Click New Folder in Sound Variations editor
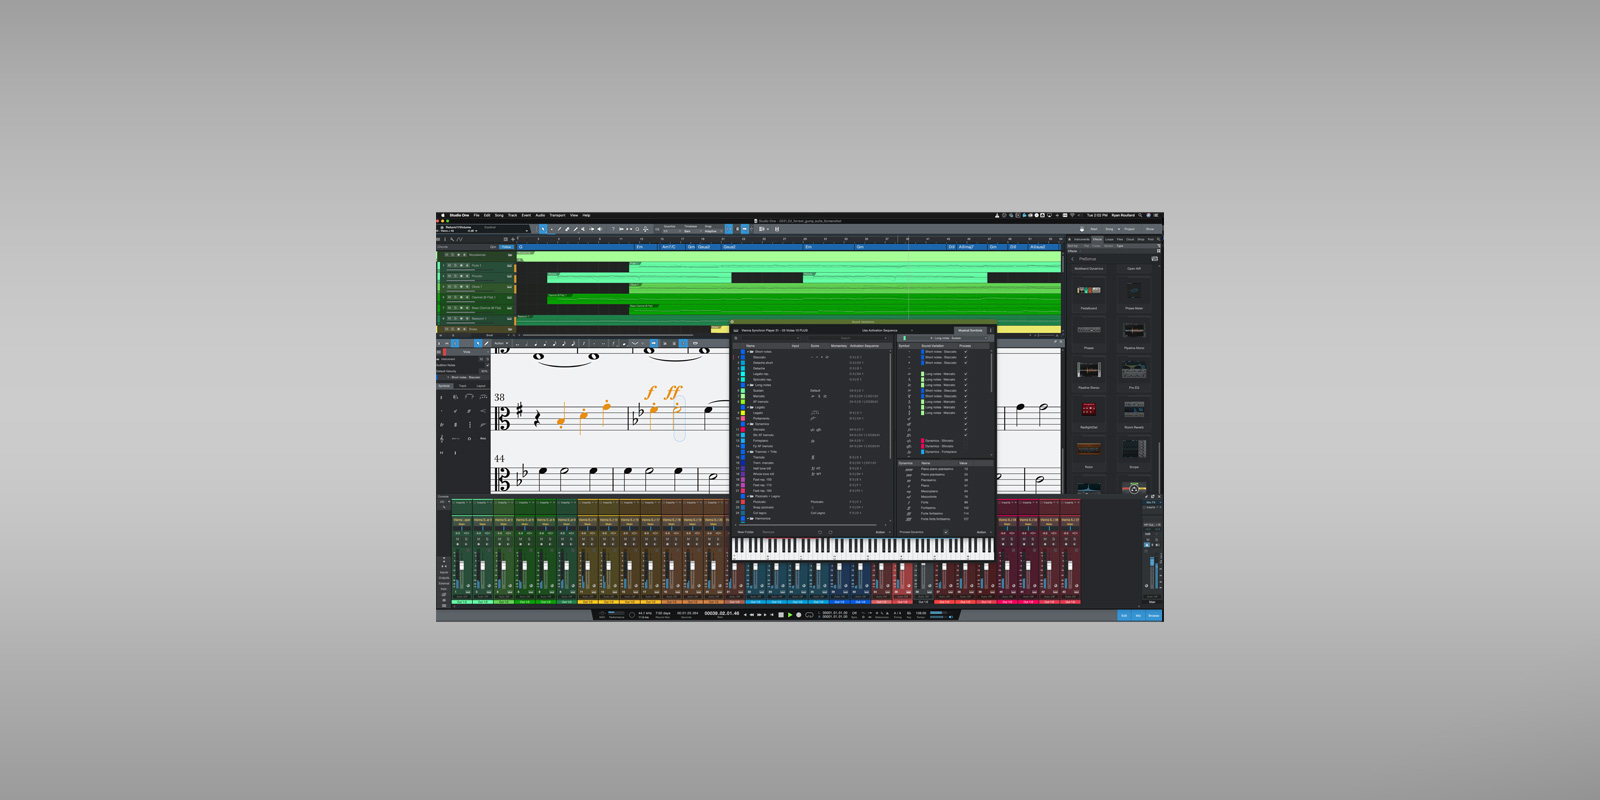The height and width of the screenshot is (800, 1600). (745, 532)
